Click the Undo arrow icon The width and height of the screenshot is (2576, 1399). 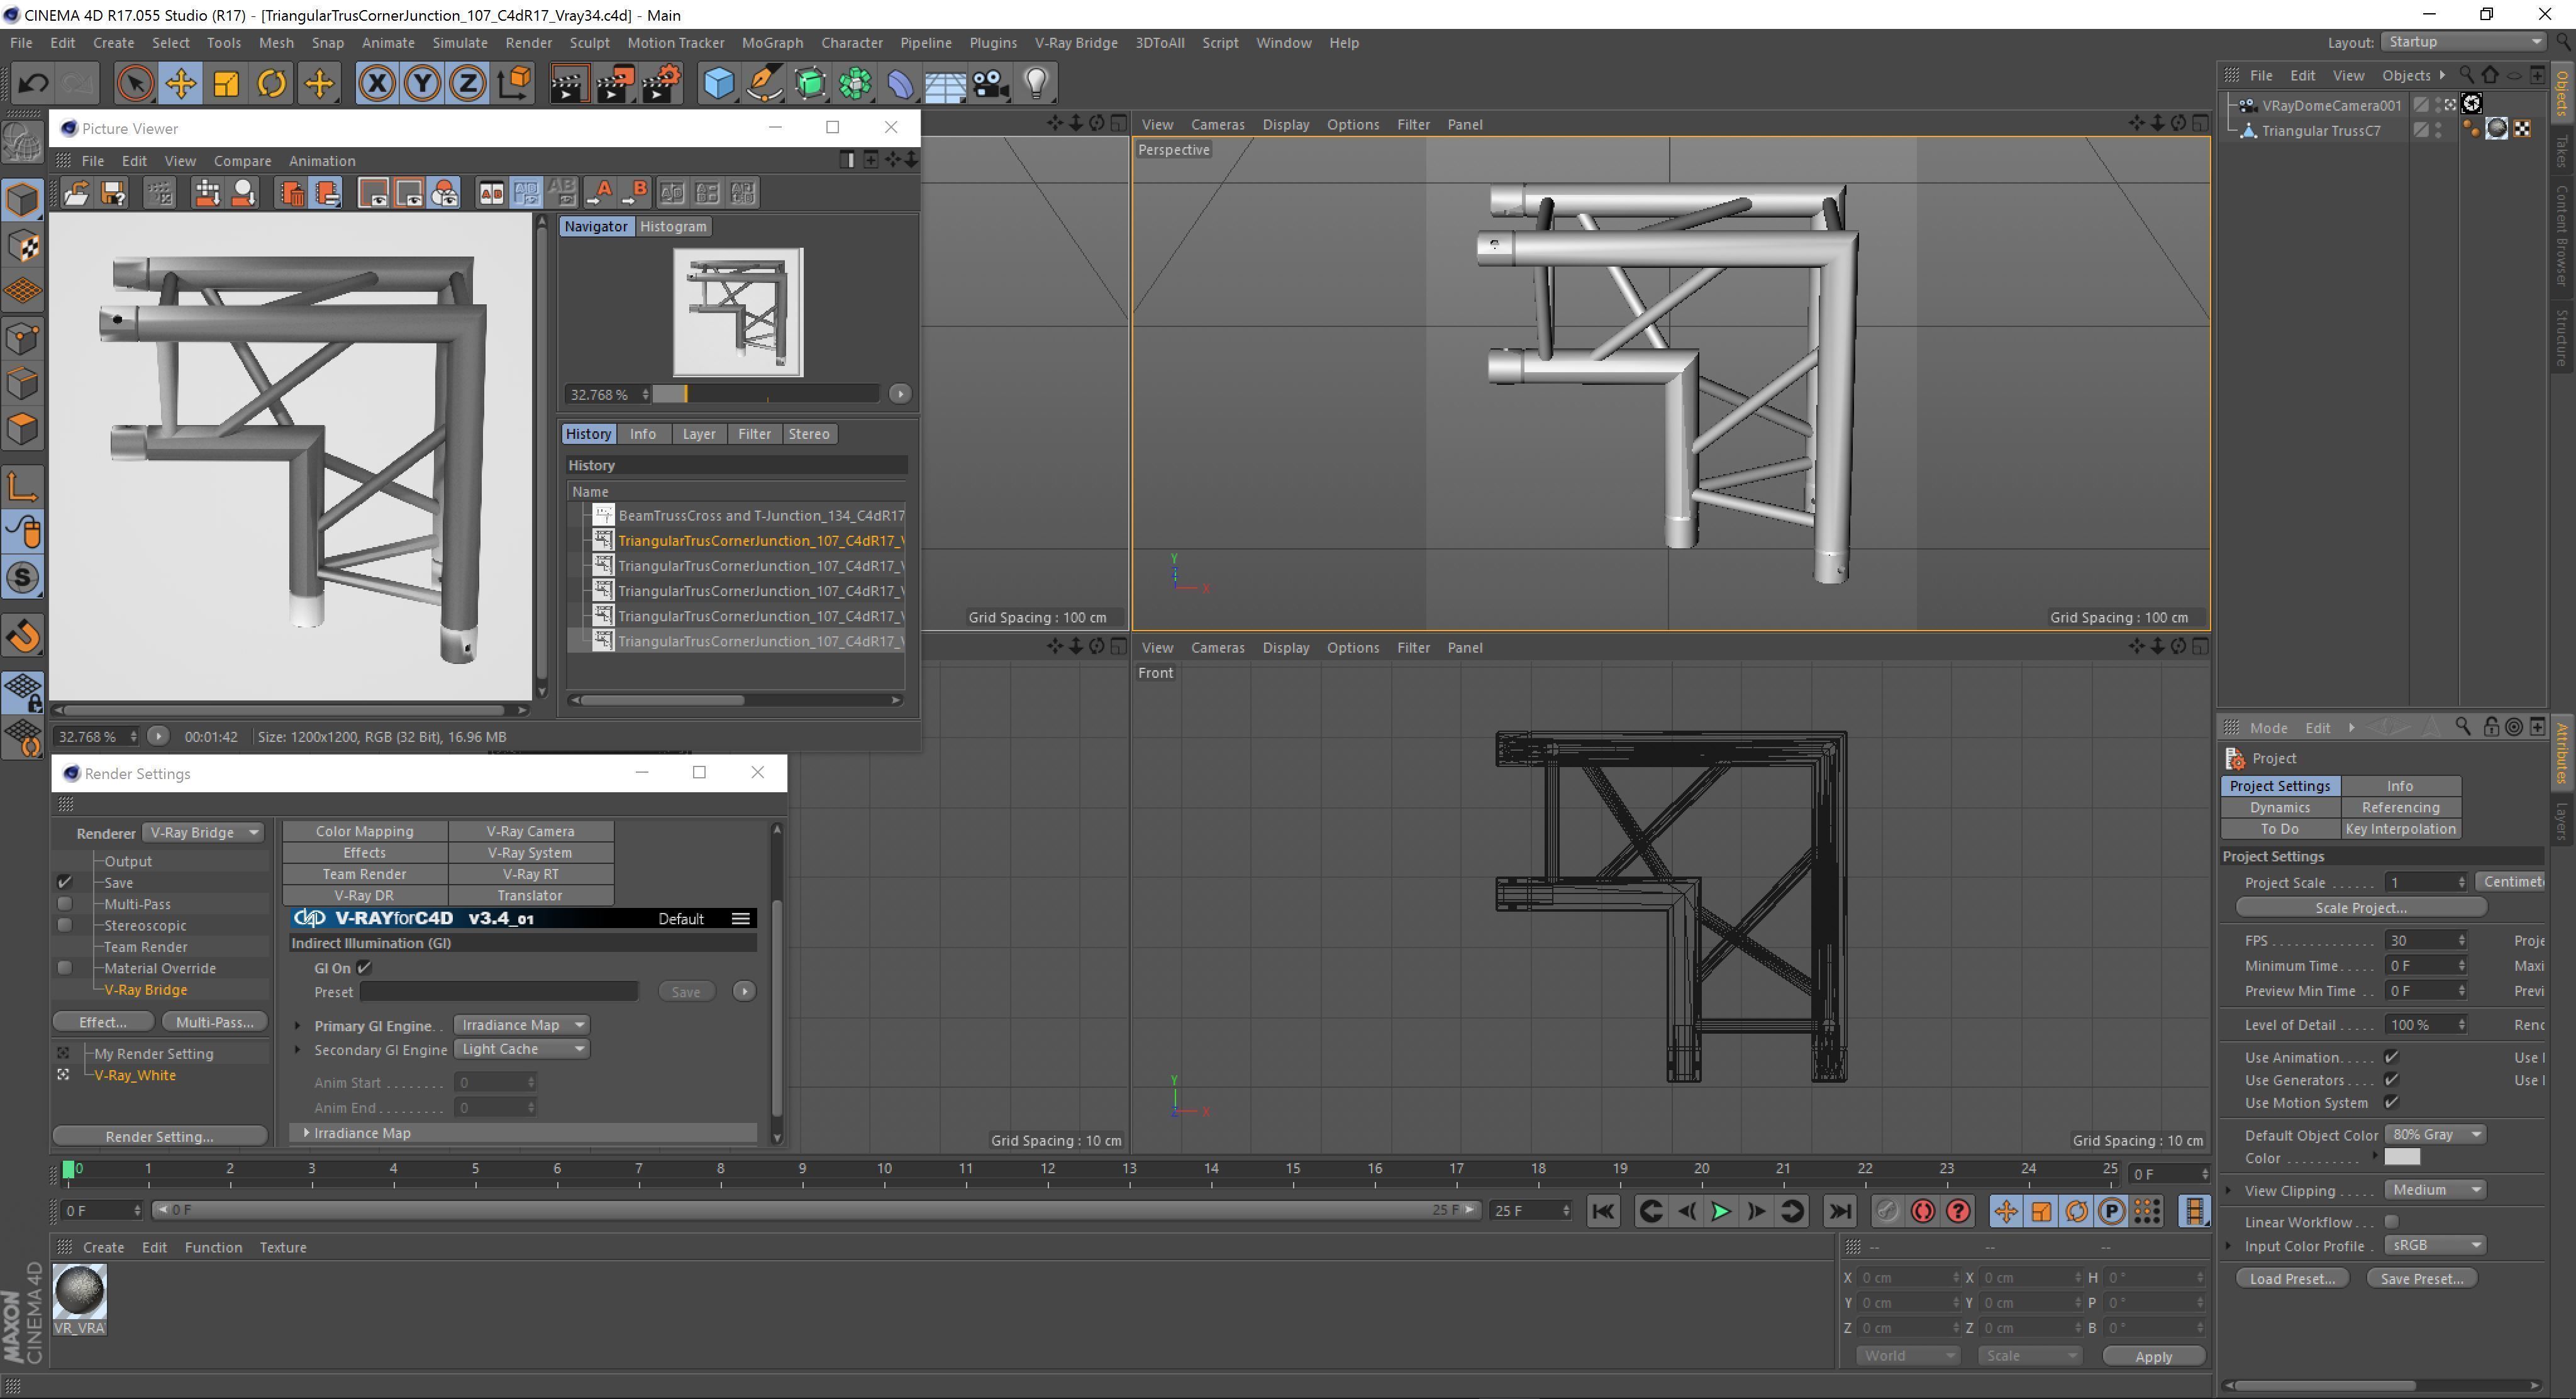[x=33, y=83]
